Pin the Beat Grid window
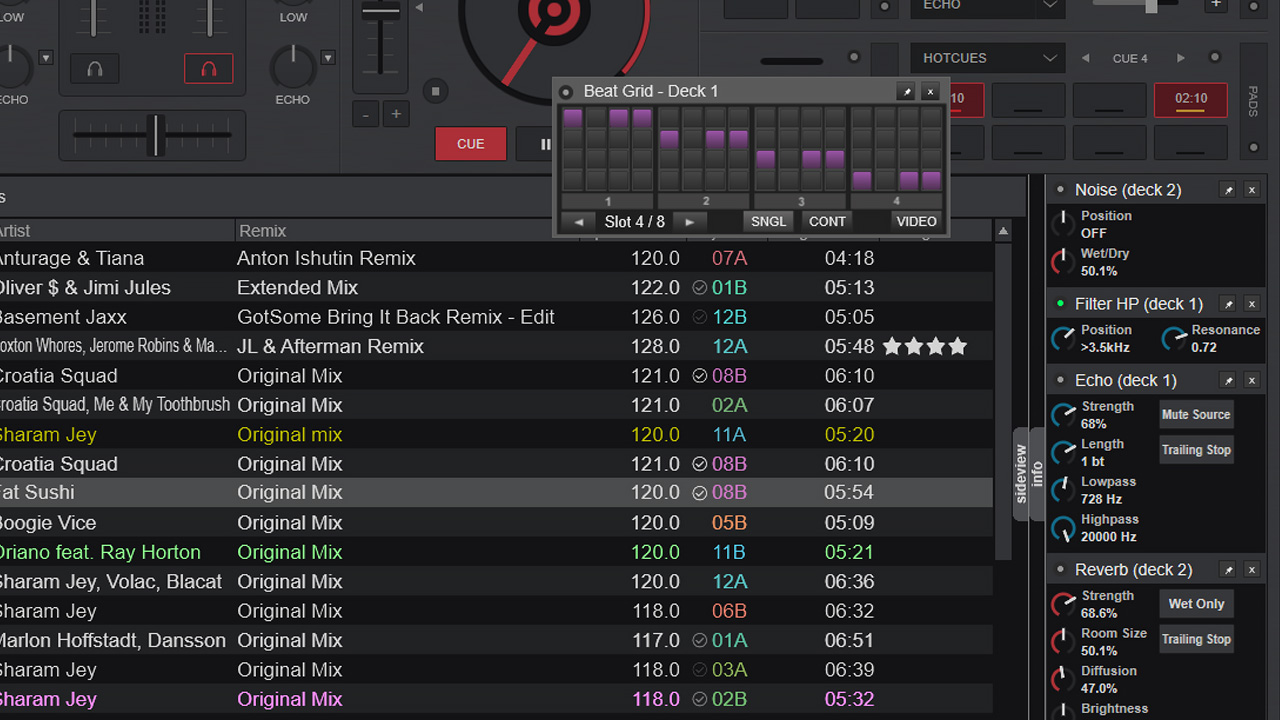Image resolution: width=1280 pixels, height=720 pixels. [905, 91]
